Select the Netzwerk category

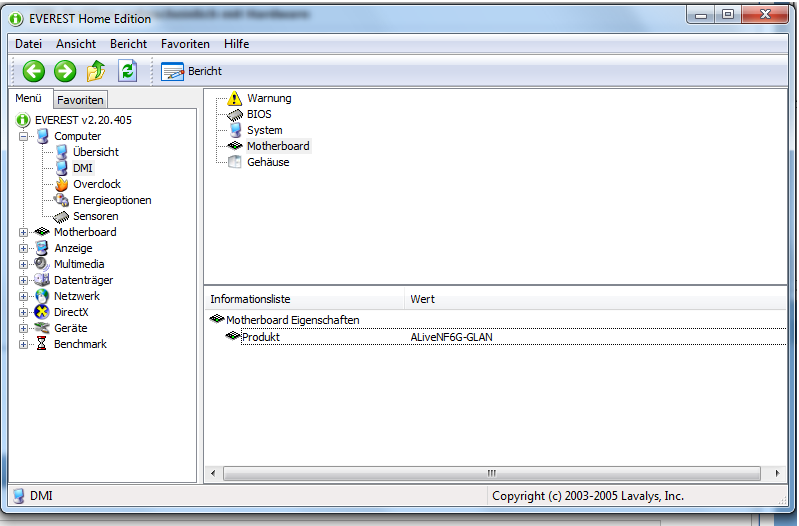point(67,296)
